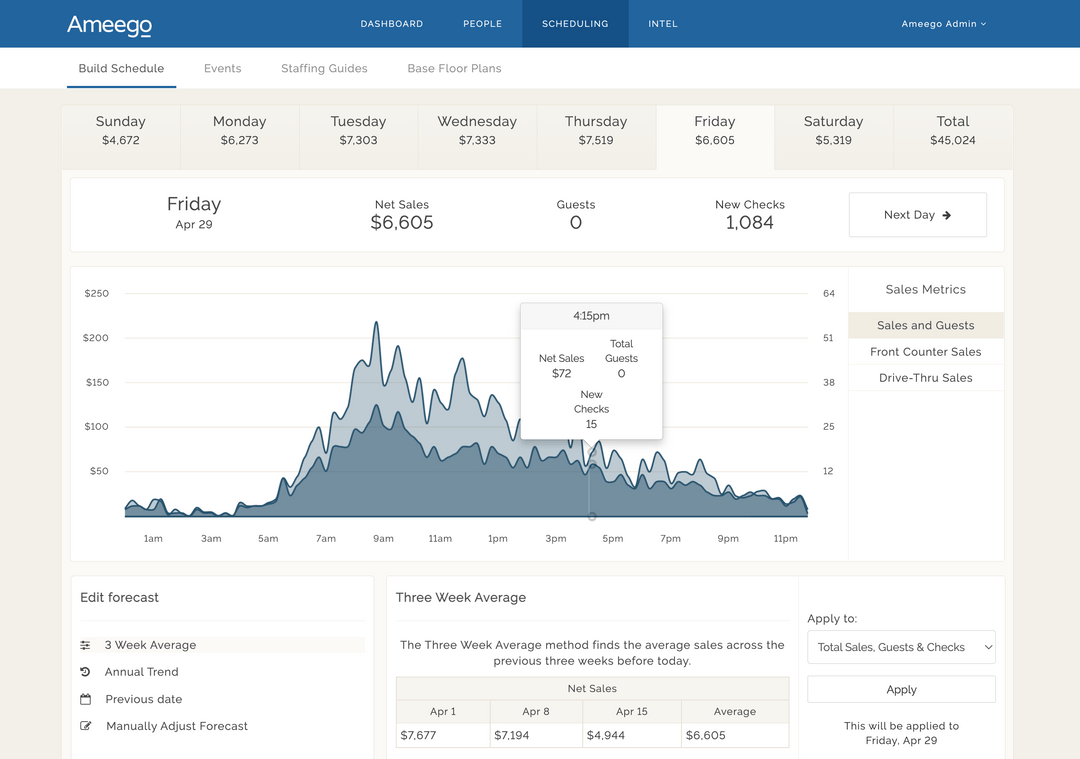Show Drive-Thru Sales metric

point(925,378)
